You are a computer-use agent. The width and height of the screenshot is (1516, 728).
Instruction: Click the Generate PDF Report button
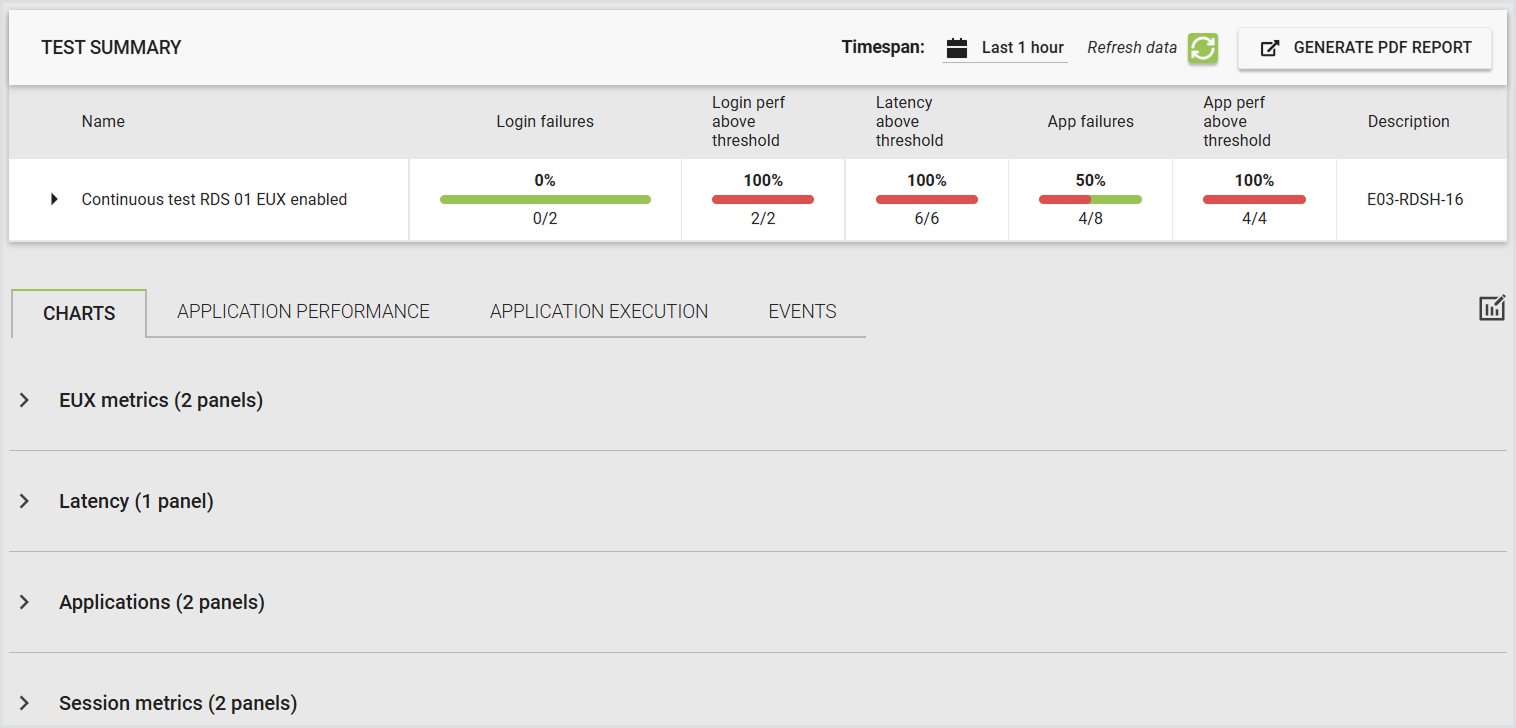[1365, 48]
